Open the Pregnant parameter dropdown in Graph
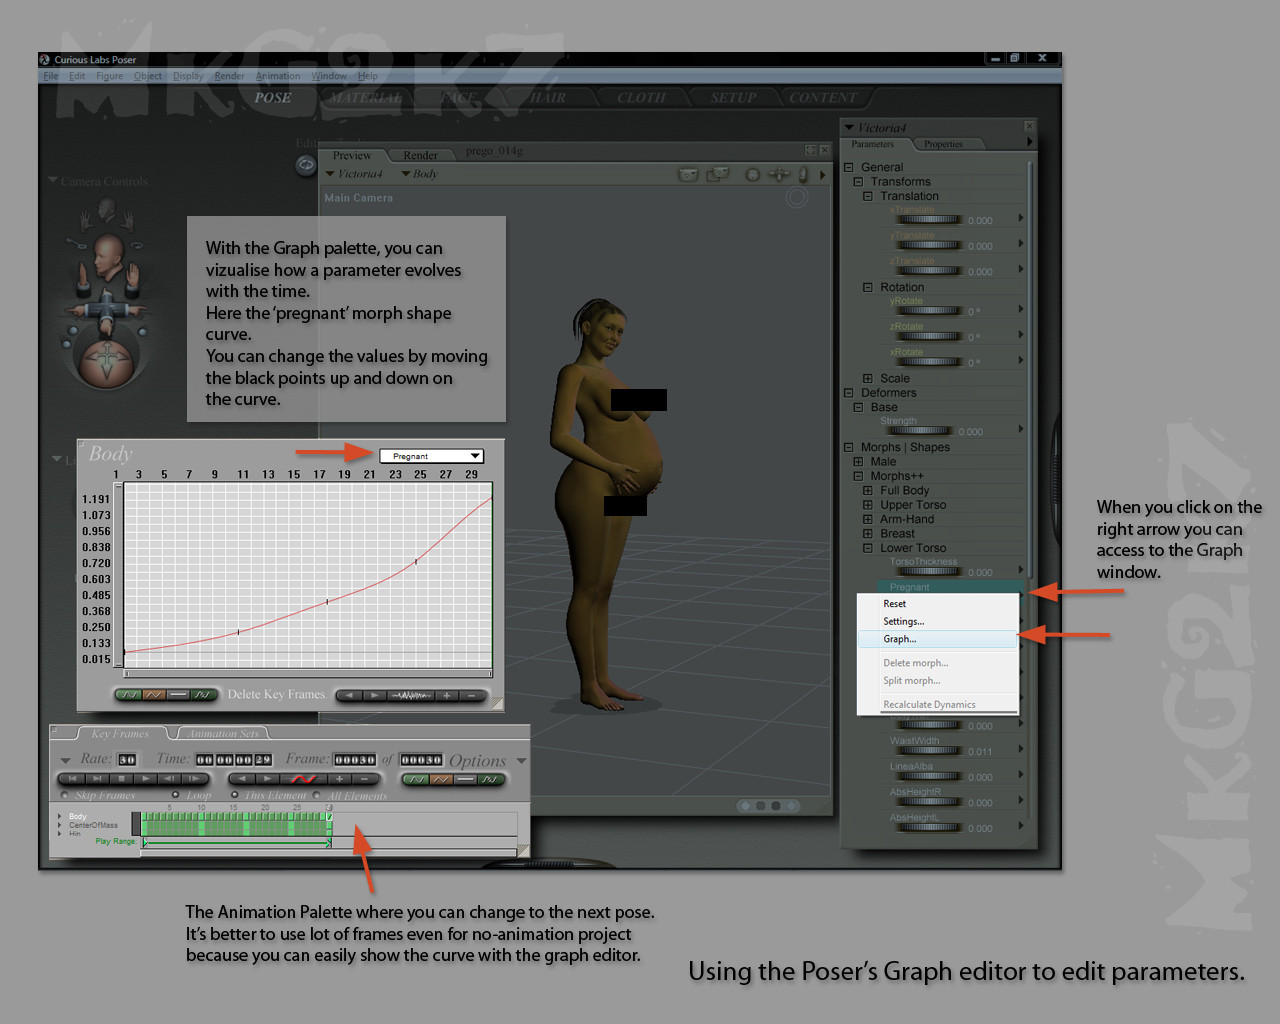This screenshot has width=1280, height=1024. (431, 456)
